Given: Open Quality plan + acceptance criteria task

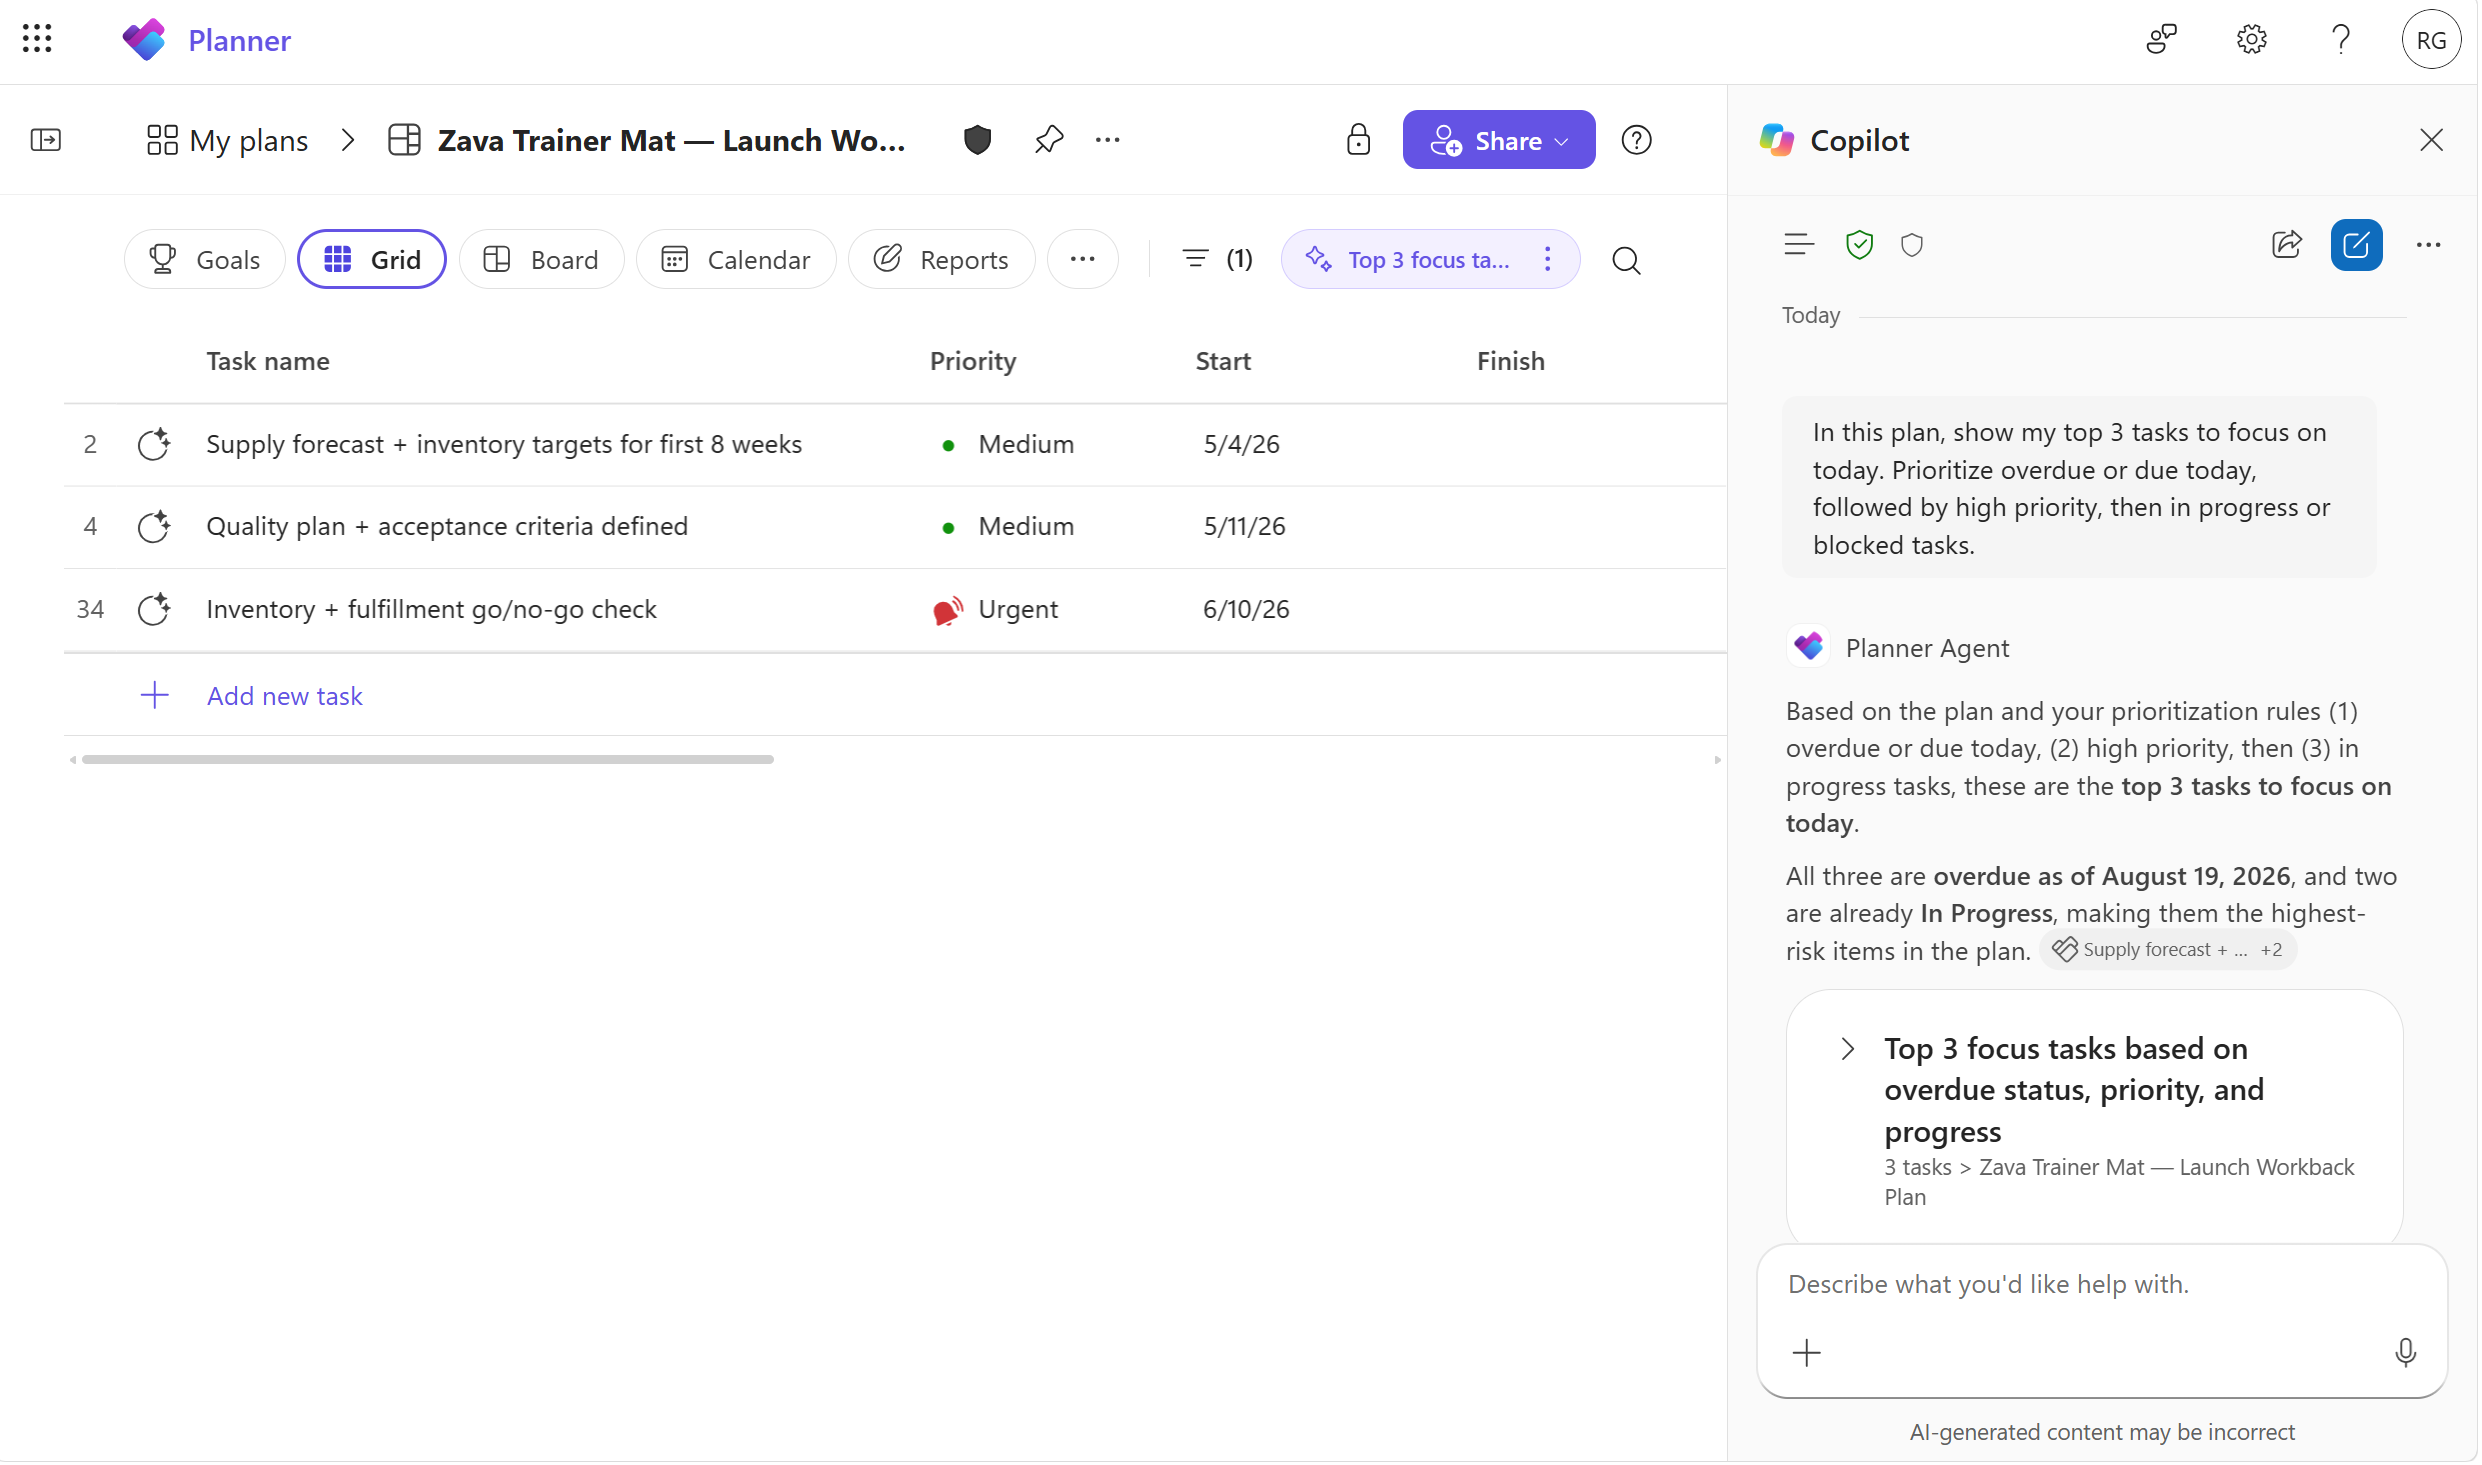Looking at the screenshot, I should (447, 527).
